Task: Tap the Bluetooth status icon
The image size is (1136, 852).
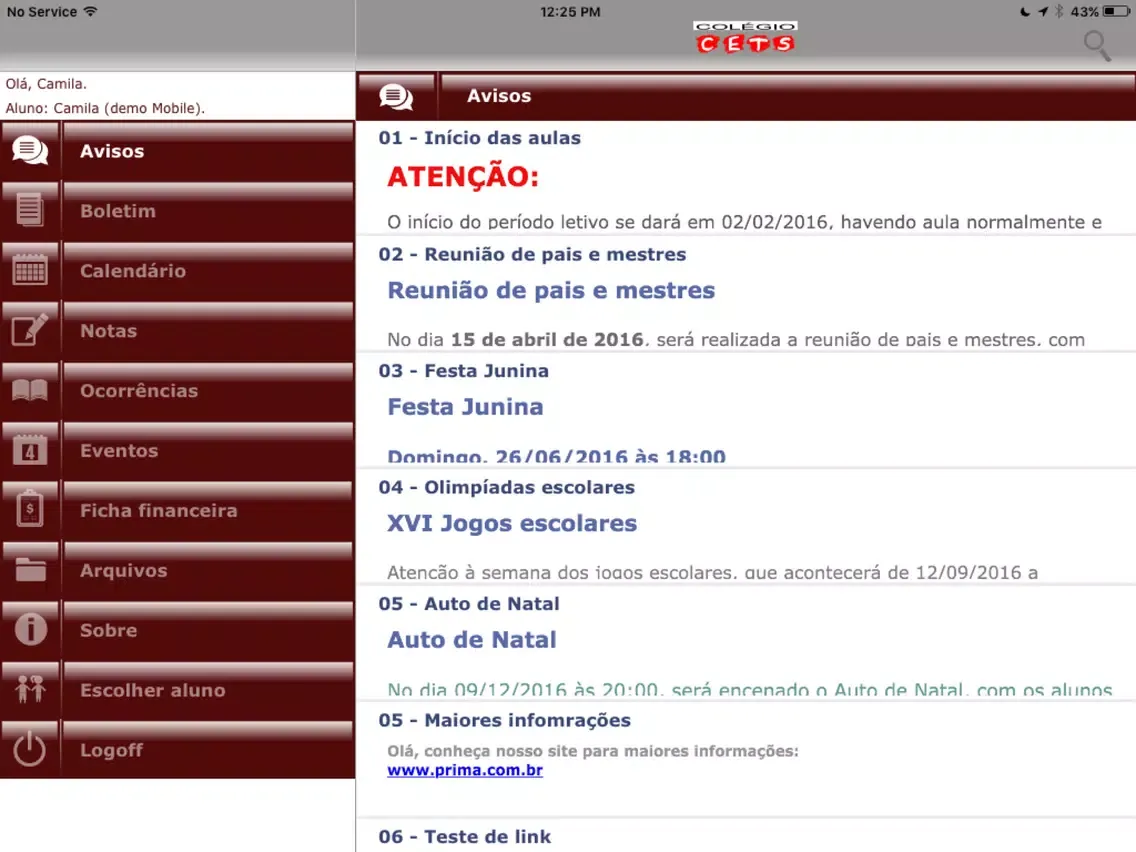Action: (x=1059, y=12)
